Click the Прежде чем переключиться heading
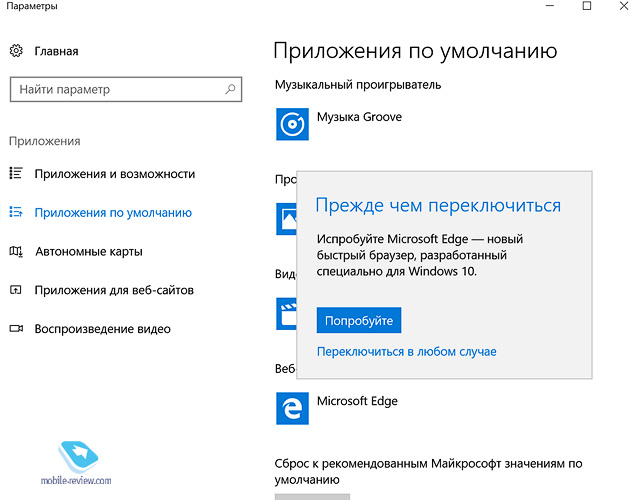Screen dimensions: 640x500 pos(438,205)
